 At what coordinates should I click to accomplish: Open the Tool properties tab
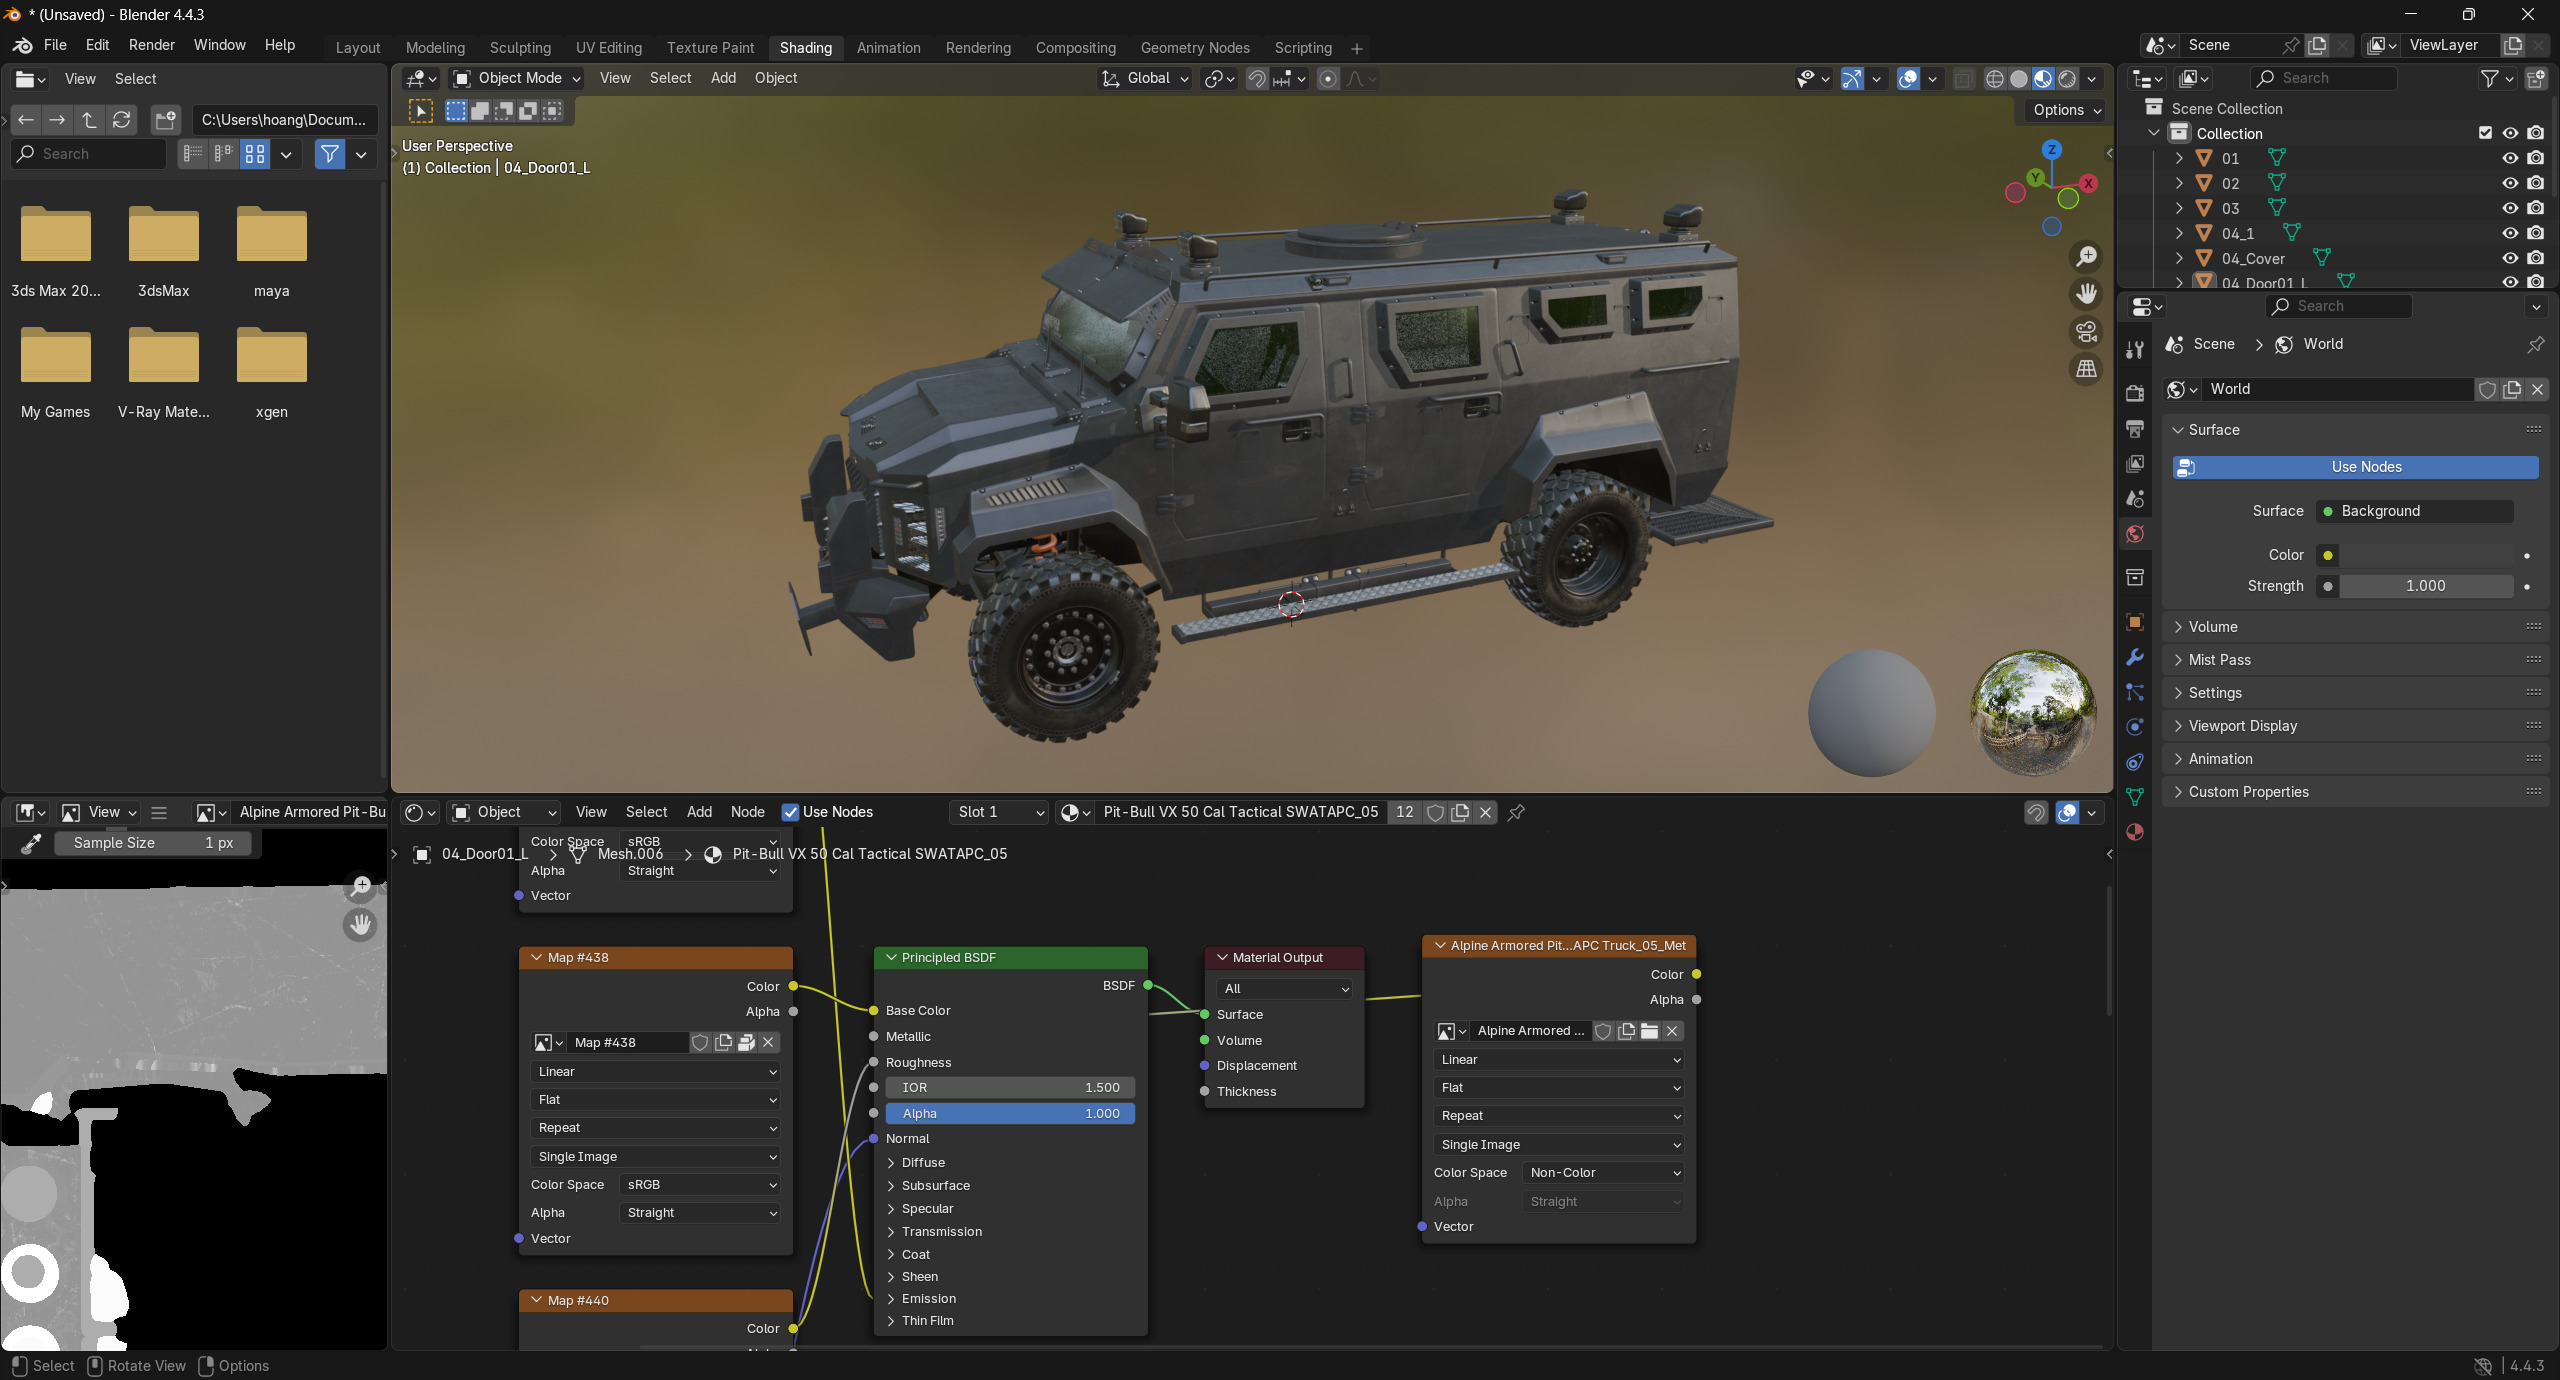click(2135, 349)
